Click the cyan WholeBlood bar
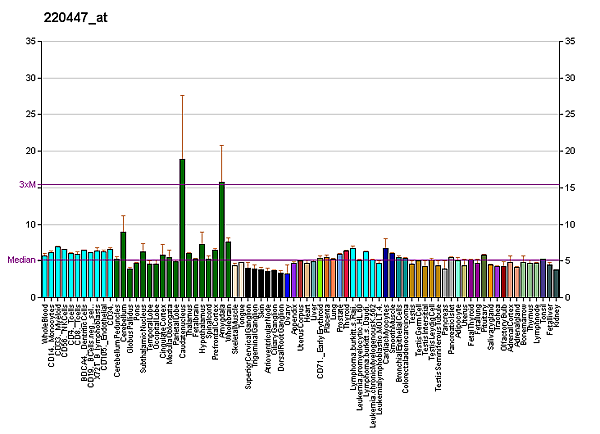Screen dimensions: 600x434 [45, 277]
